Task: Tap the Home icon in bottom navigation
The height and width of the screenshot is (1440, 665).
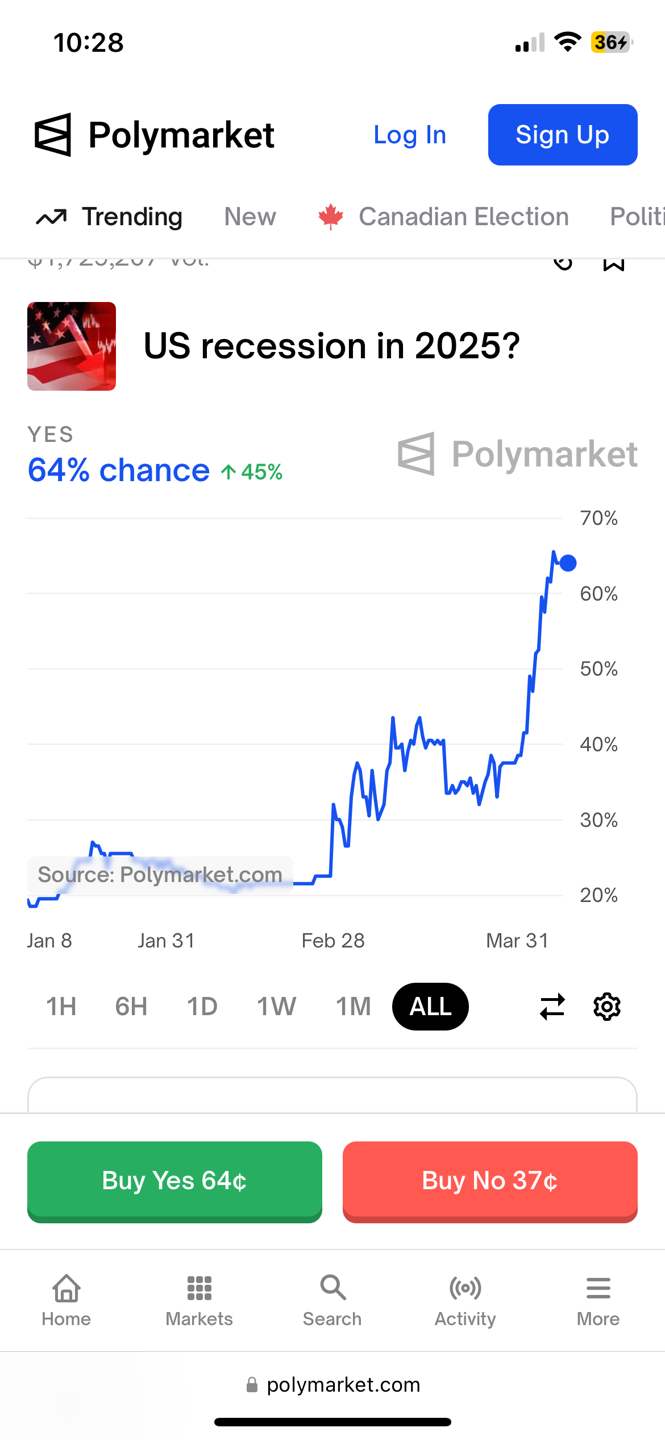Action: point(66,1287)
